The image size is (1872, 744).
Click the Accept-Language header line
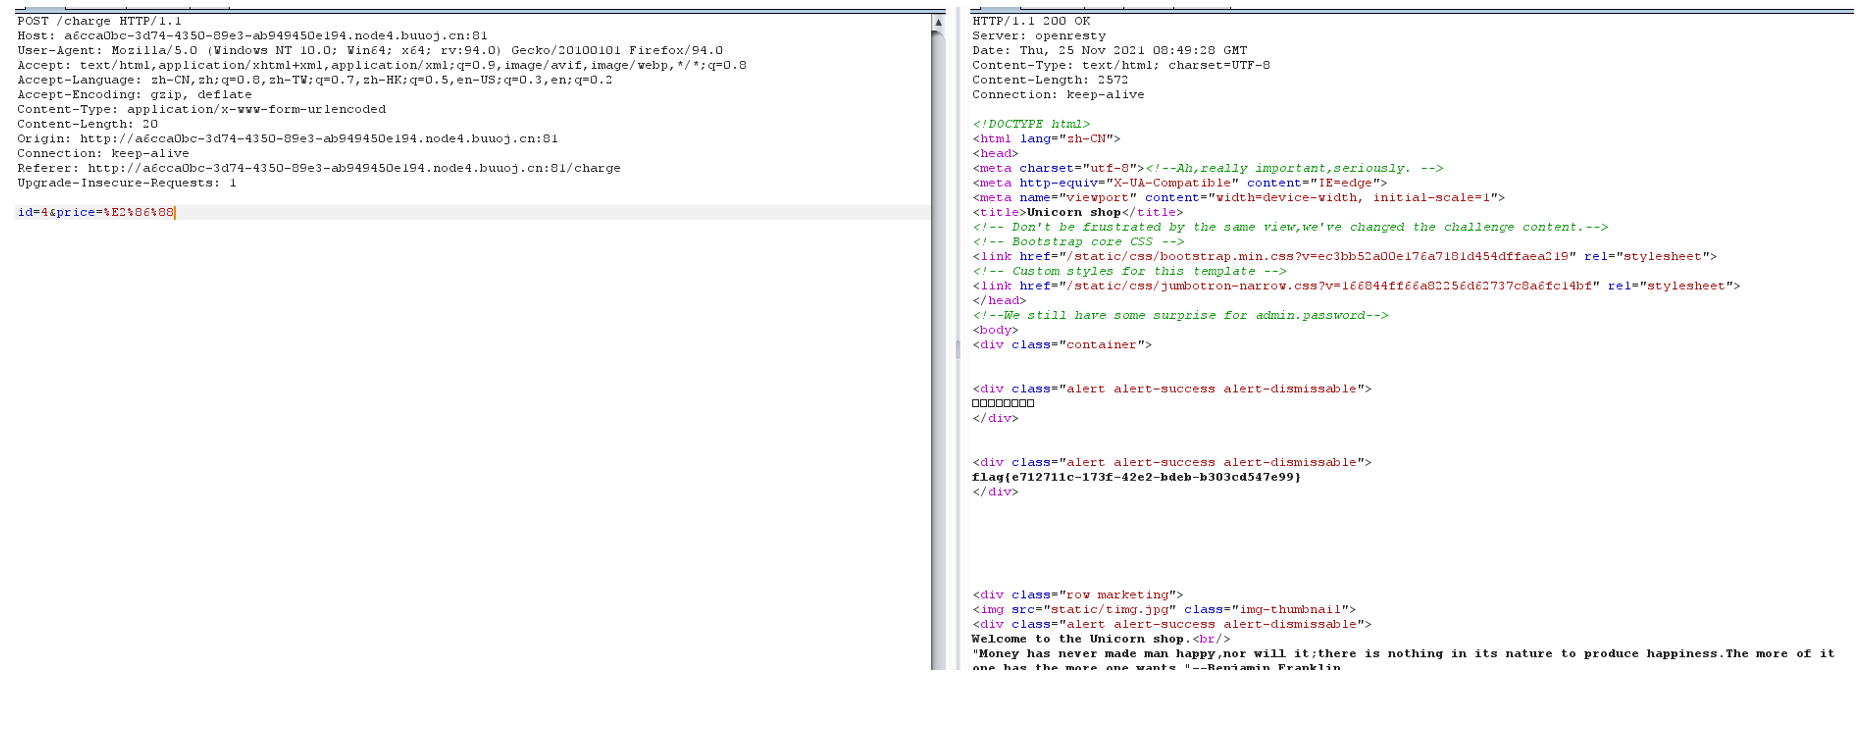tap(315, 80)
